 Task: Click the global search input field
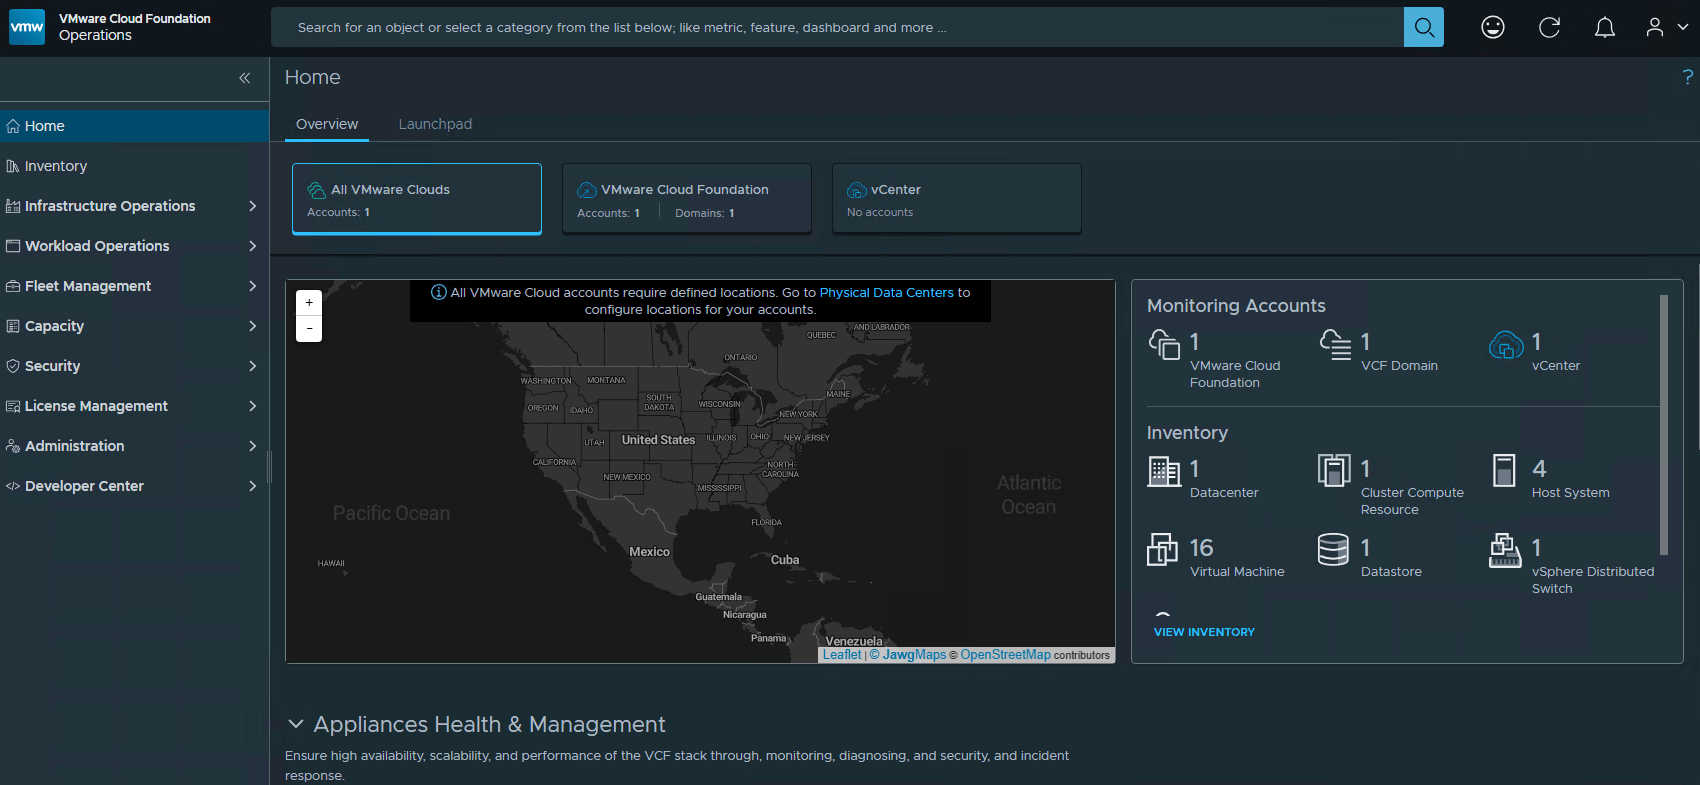837,27
